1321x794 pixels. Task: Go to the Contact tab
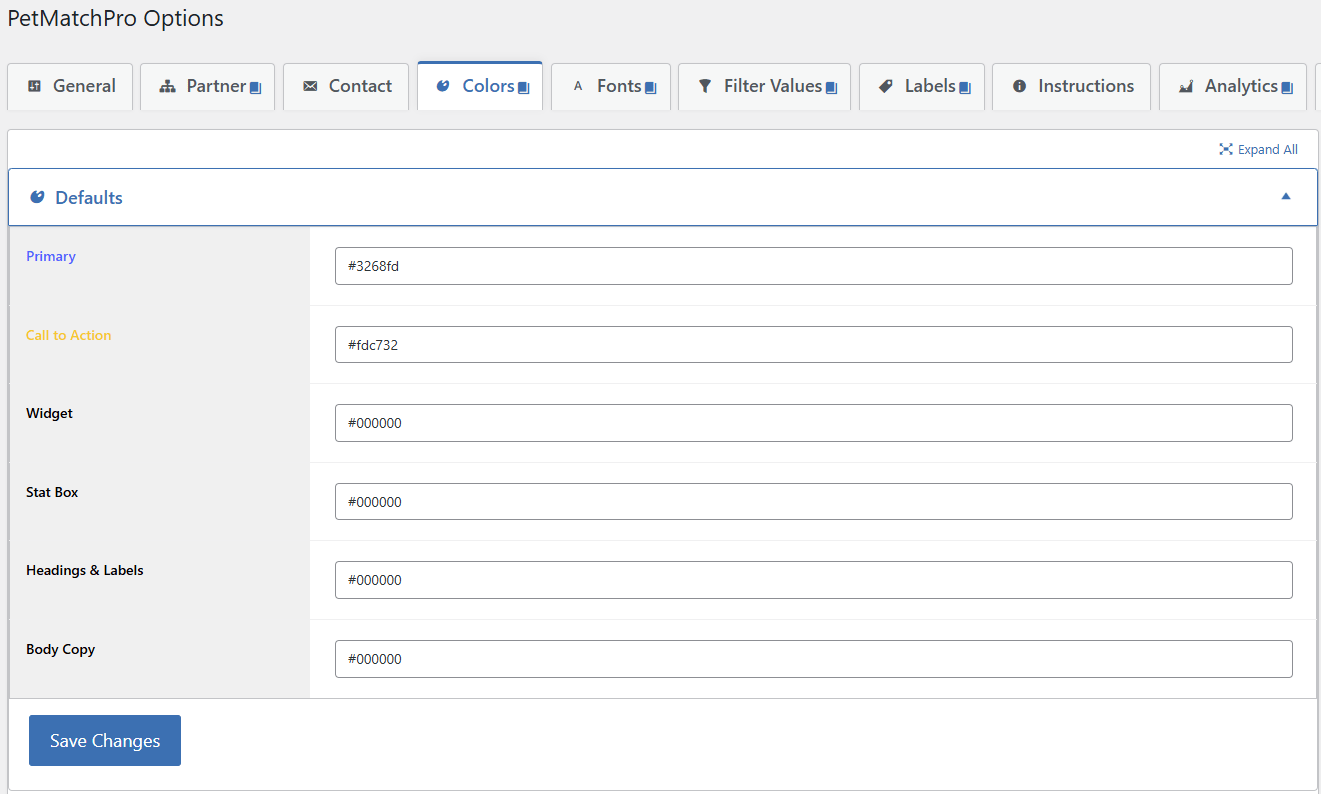(346, 87)
